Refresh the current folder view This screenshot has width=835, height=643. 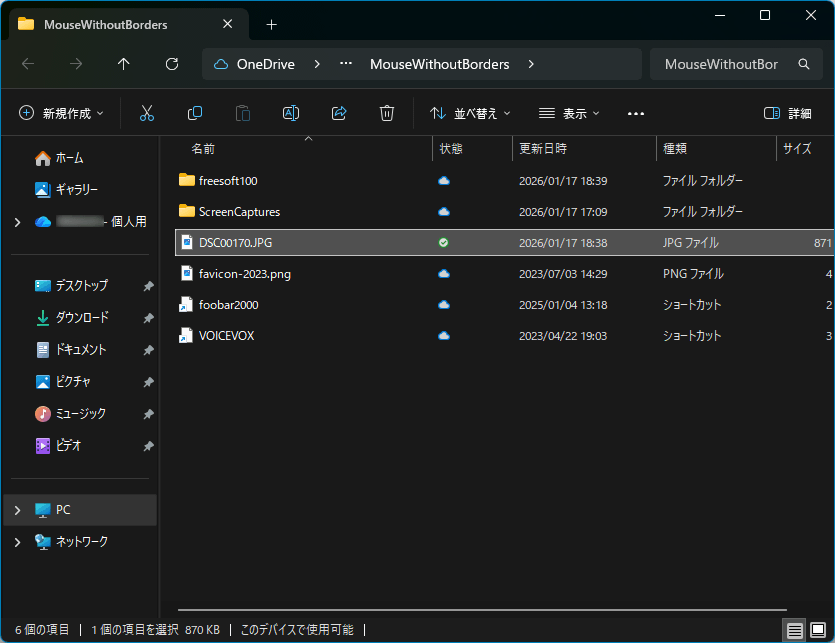pyautogui.click(x=172, y=64)
